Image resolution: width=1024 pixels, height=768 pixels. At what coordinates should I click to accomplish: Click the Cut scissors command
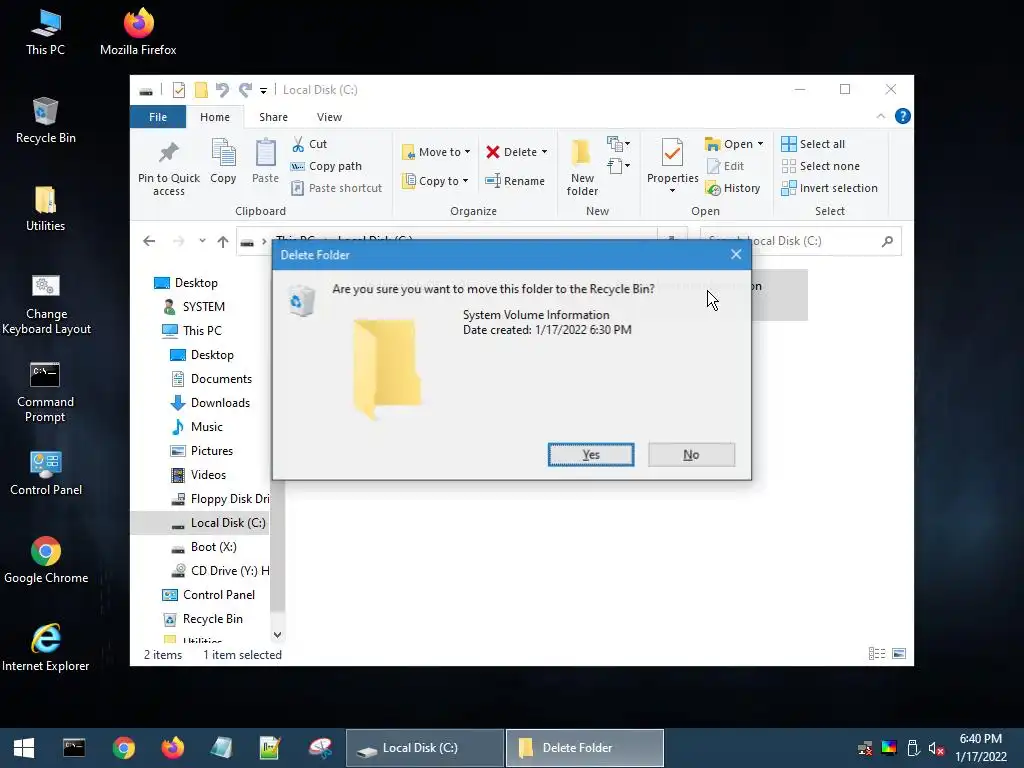point(310,144)
